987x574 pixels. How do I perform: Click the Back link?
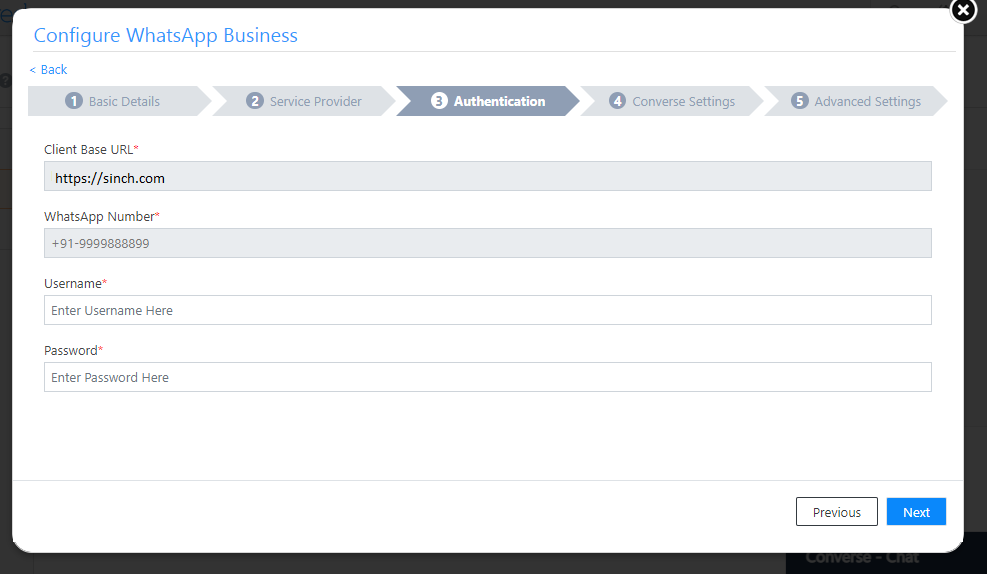point(48,69)
